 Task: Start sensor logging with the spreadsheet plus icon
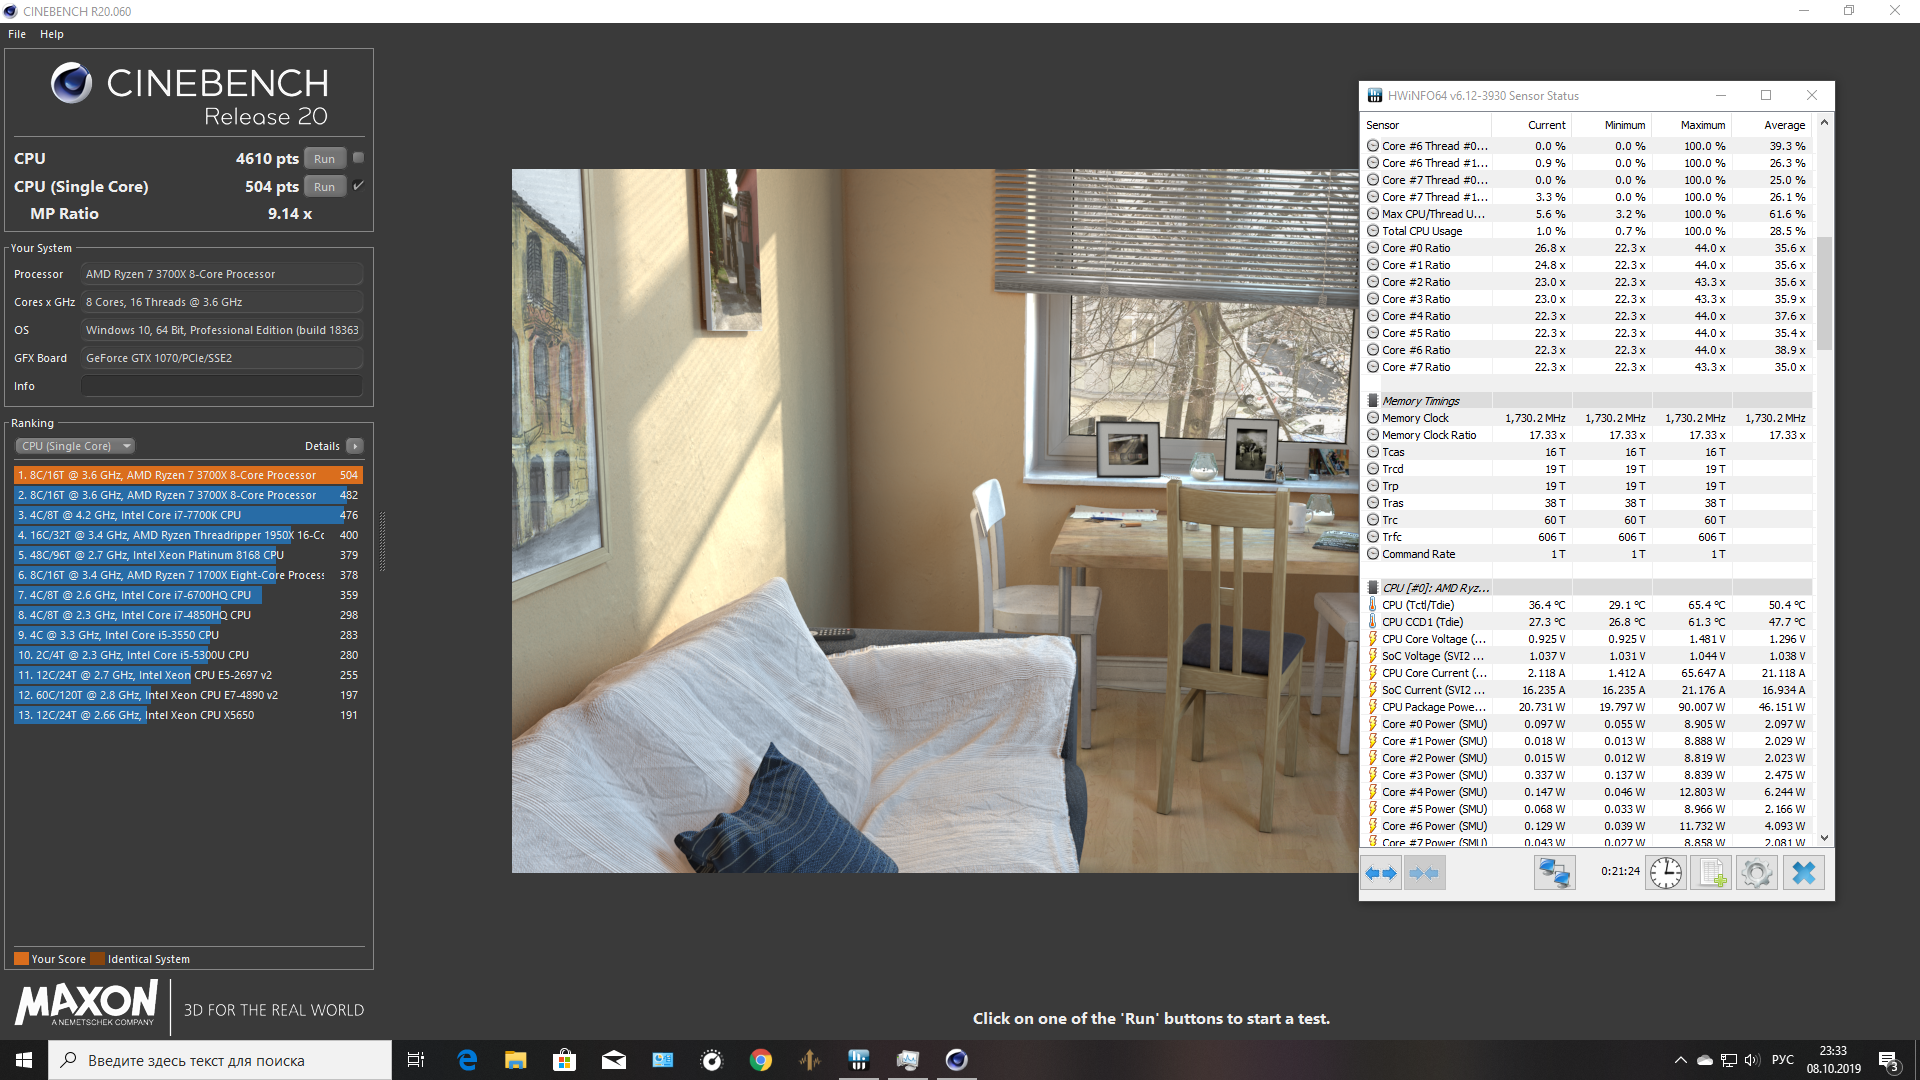(1711, 873)
